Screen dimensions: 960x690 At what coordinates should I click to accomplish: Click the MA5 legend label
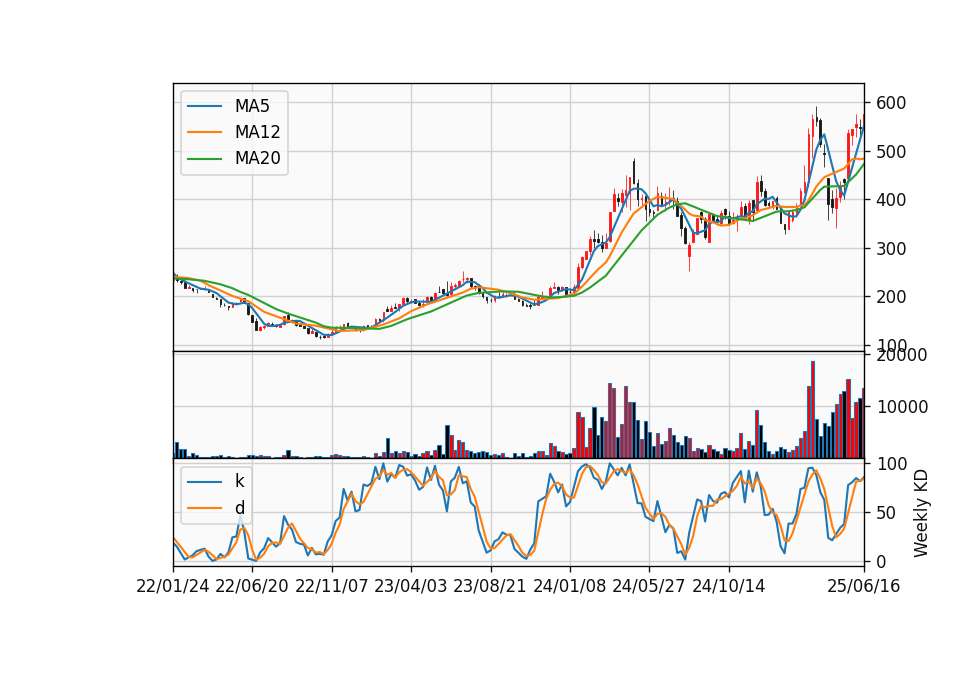(252, 106)
